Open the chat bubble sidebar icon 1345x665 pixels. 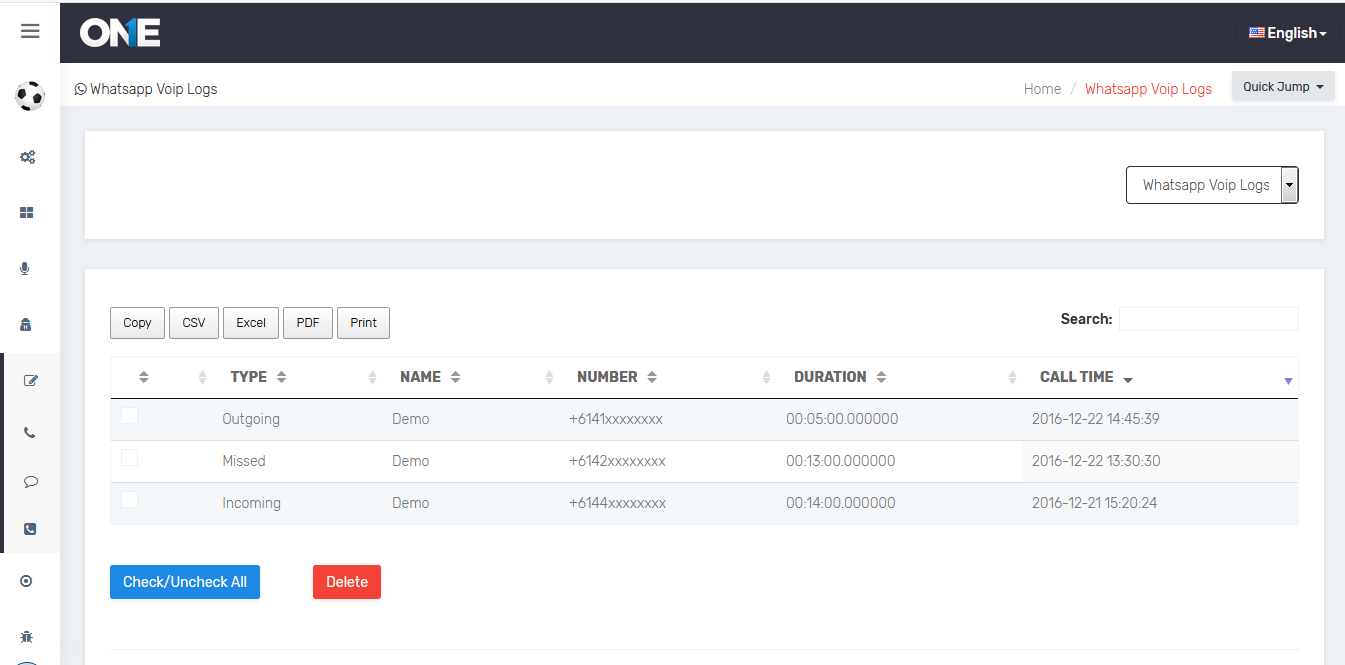point(30,481)
